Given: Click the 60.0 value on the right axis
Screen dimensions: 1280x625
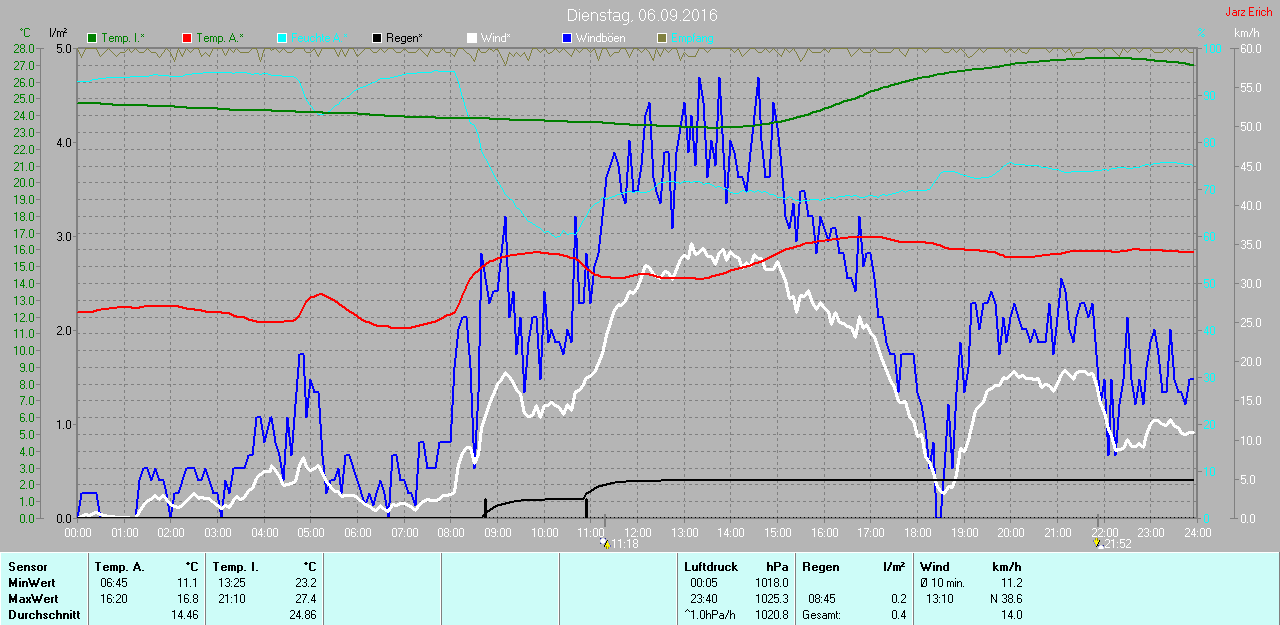Looking at the screenshot, I should [1250, 48].
